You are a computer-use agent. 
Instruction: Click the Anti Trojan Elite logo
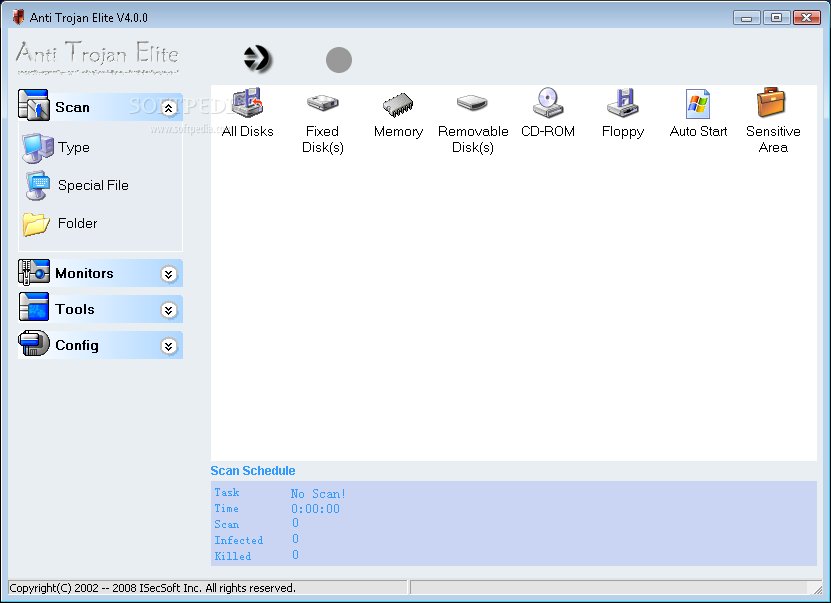coord(97,57)
